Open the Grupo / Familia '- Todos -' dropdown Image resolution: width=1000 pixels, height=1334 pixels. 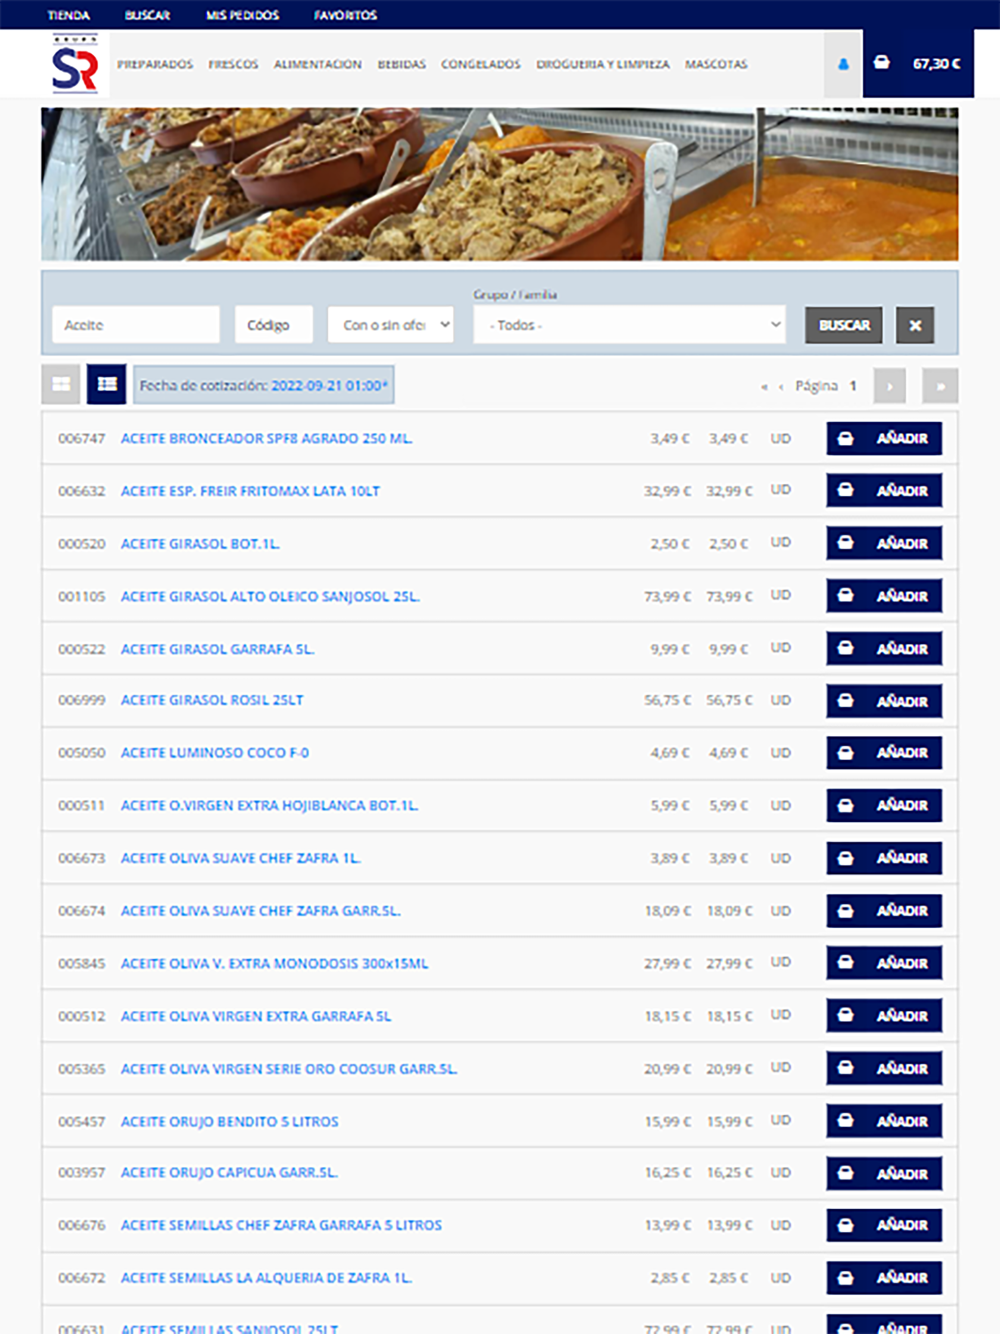coord(630,325)
